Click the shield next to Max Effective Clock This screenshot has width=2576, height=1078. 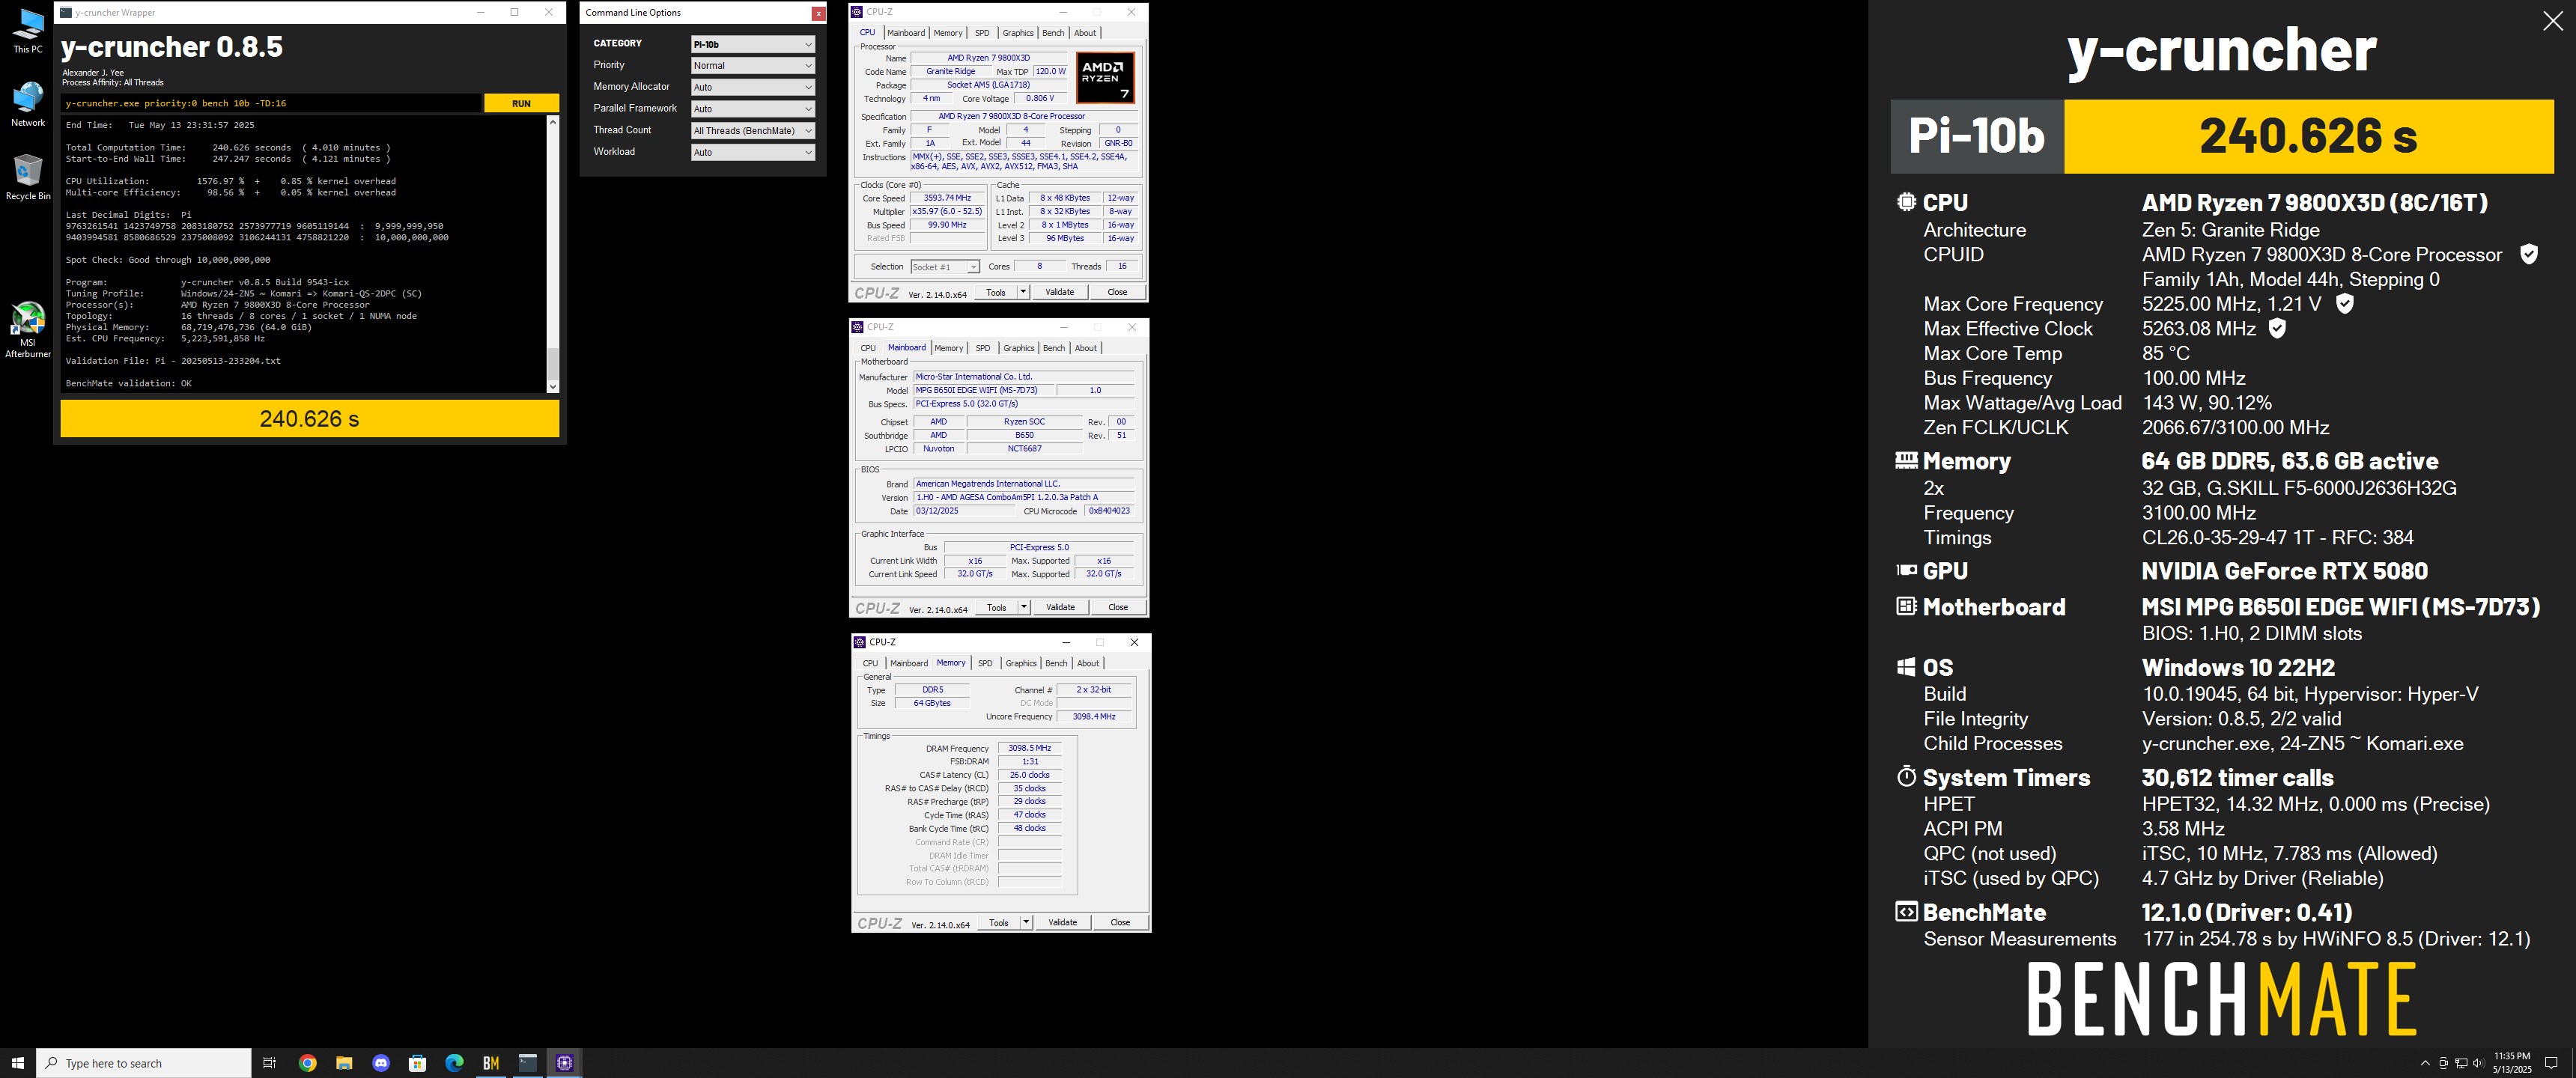click(2277, 328)
